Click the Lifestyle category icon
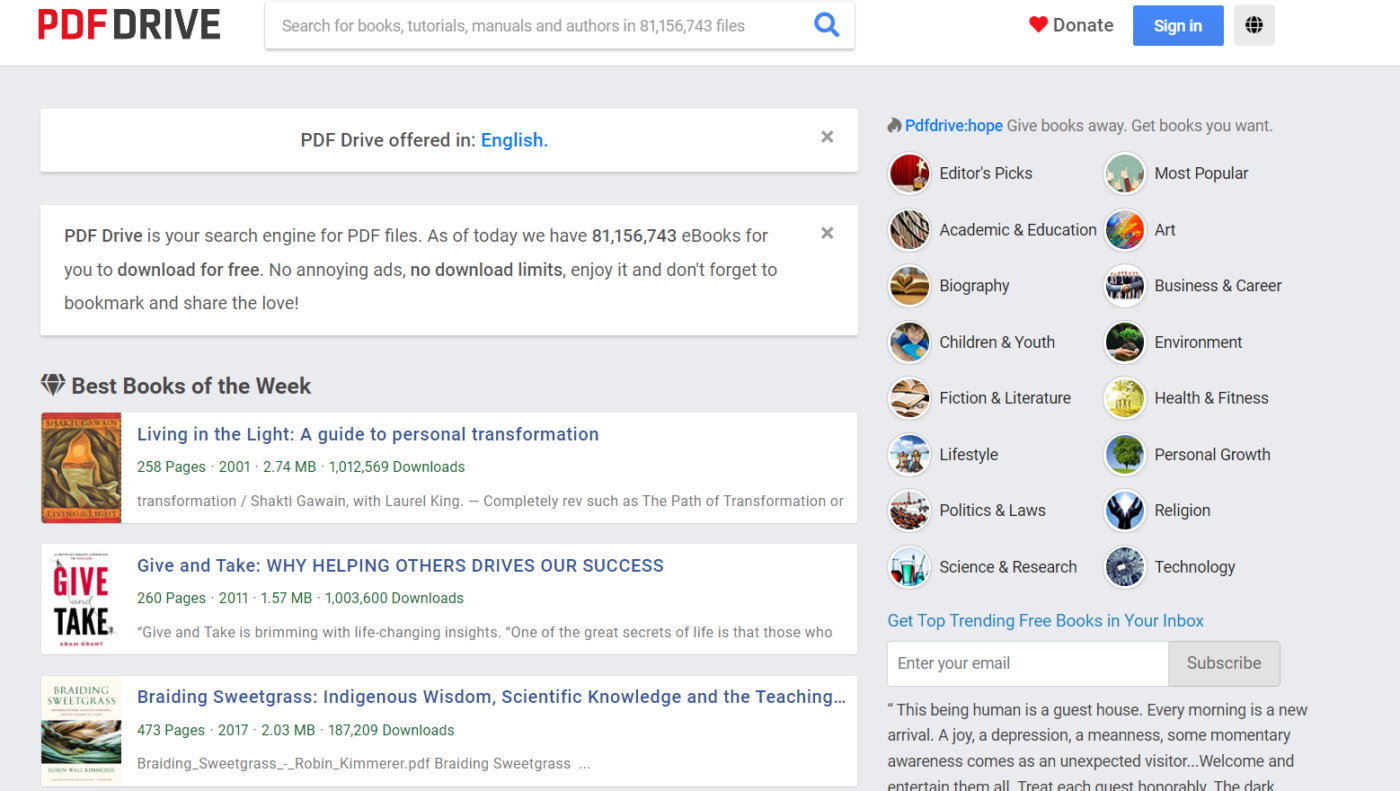 pos(910,454)
